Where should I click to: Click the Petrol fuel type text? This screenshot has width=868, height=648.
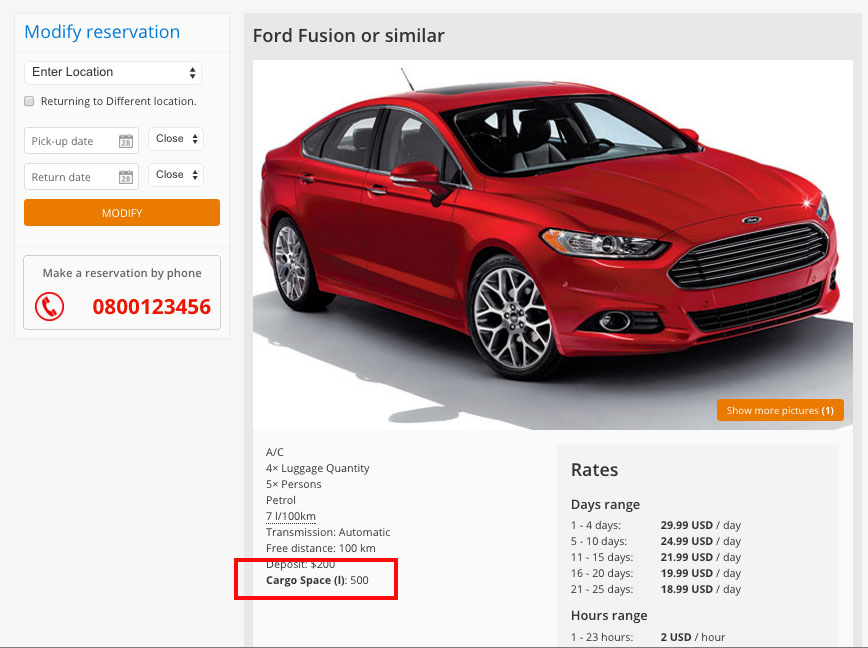(x=281, y=500)
